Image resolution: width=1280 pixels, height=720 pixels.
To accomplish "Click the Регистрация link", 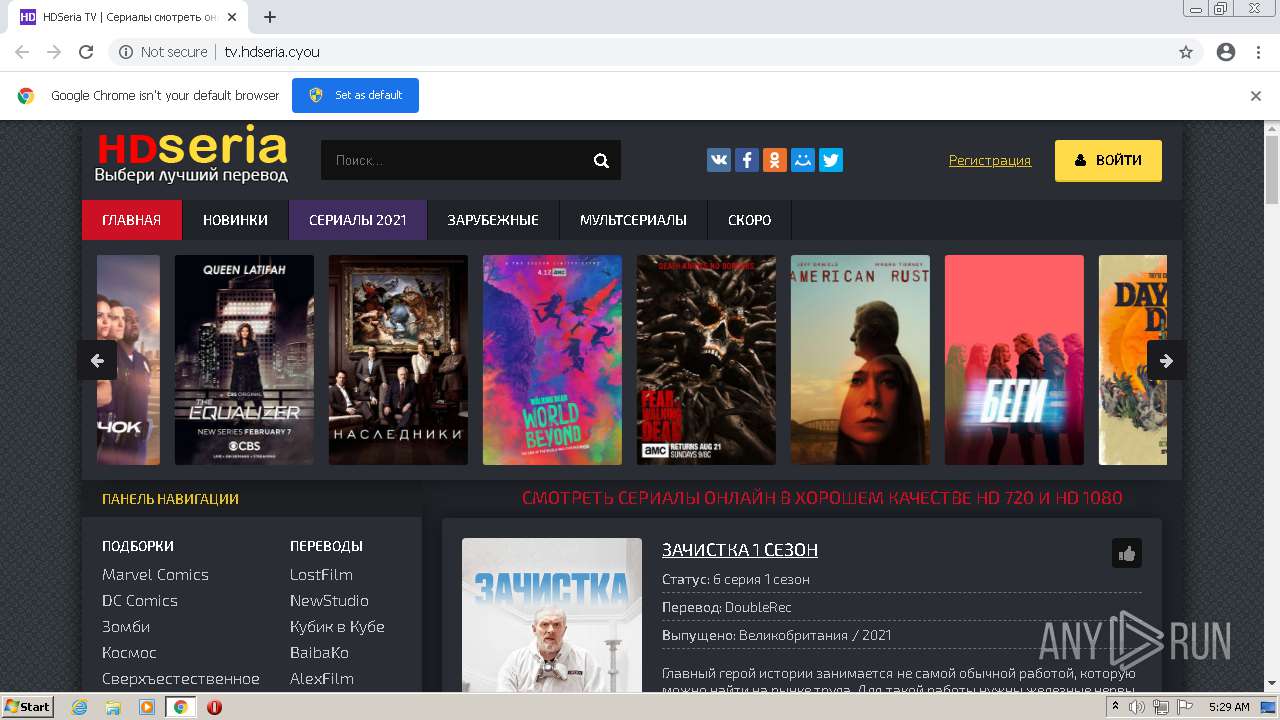I will (990, 160).
